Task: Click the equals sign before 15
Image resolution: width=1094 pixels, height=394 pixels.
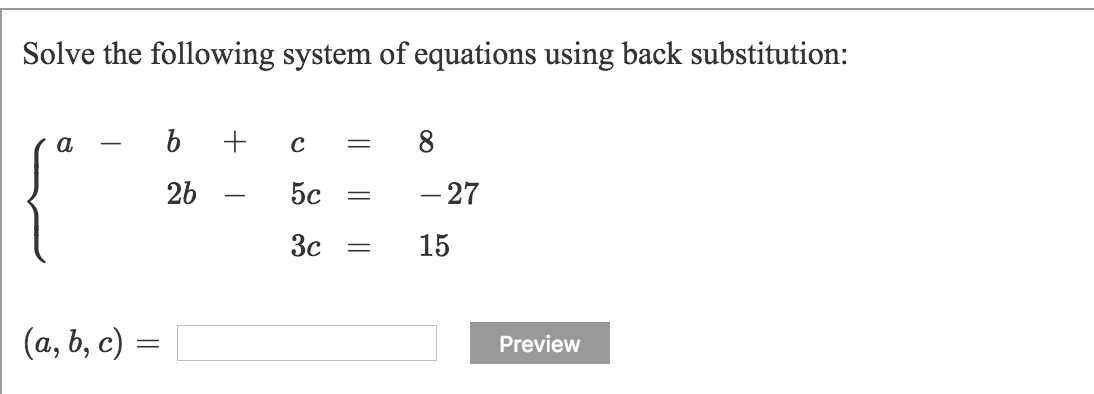Action: click(x=360, y=248)
